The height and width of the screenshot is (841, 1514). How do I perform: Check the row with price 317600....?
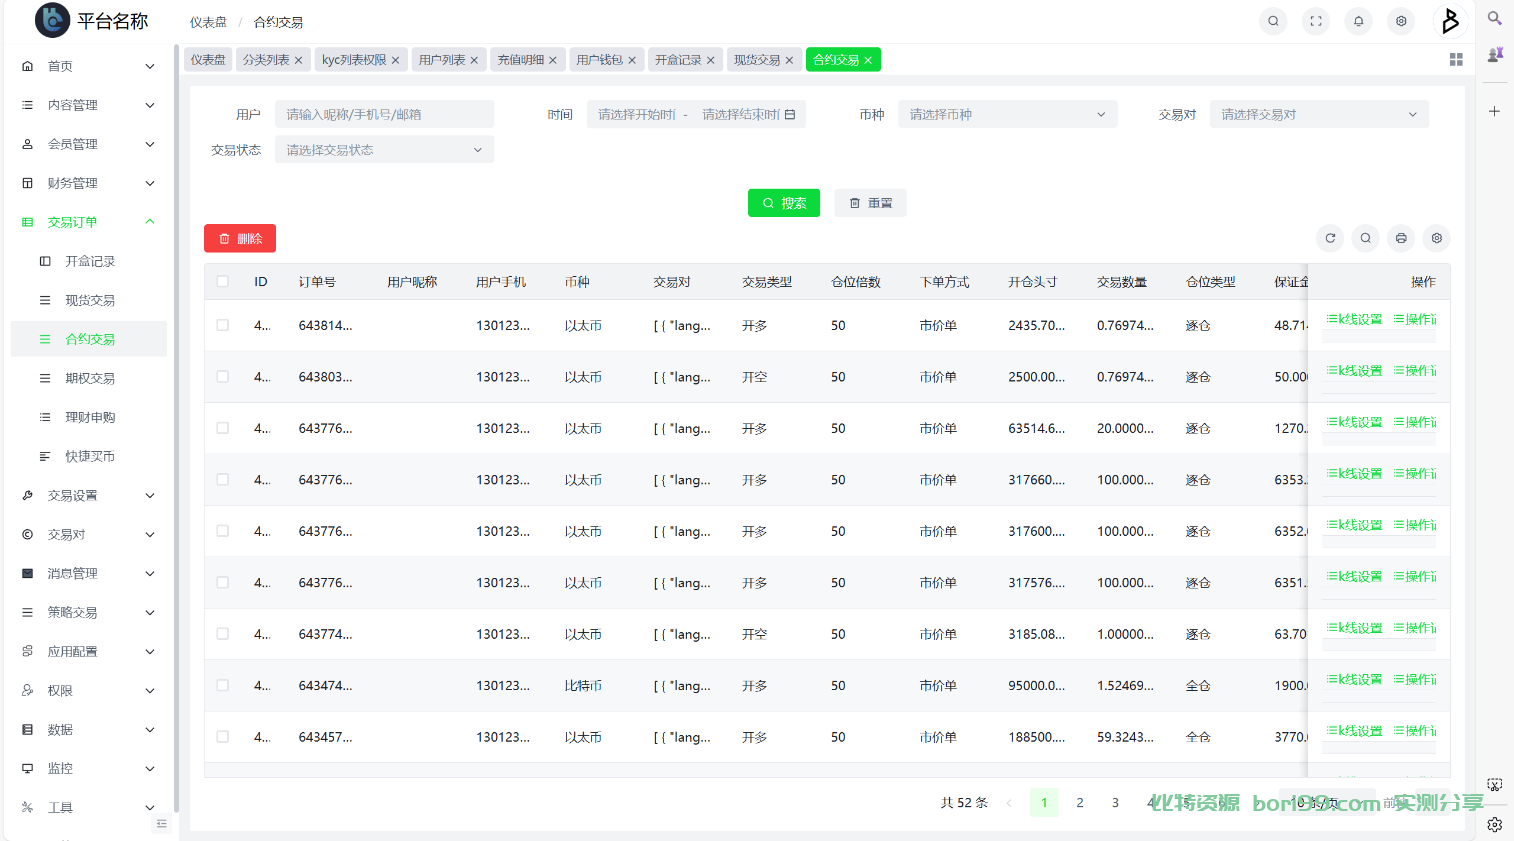222,531
